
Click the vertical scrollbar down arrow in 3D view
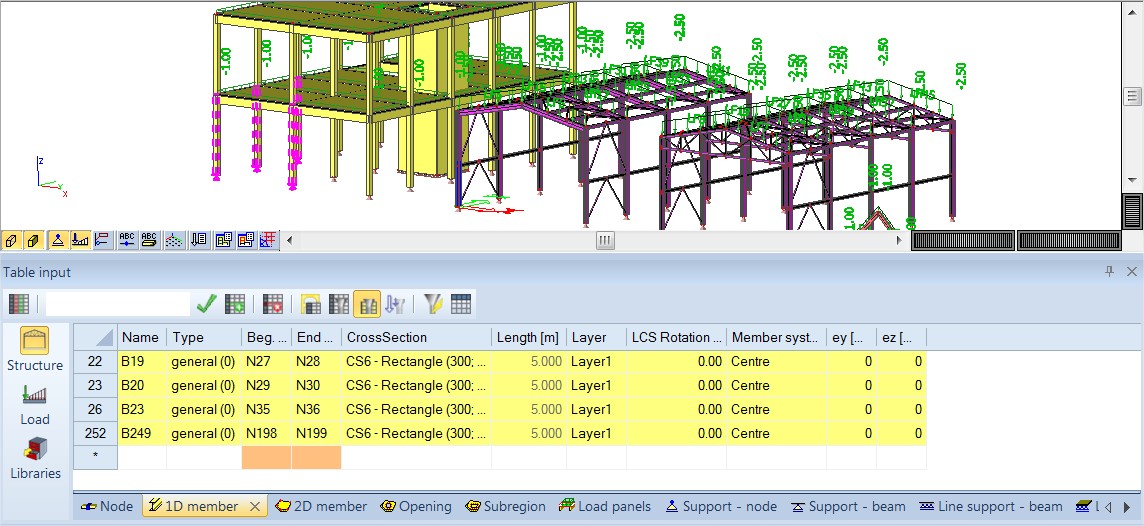(1132, 180)
